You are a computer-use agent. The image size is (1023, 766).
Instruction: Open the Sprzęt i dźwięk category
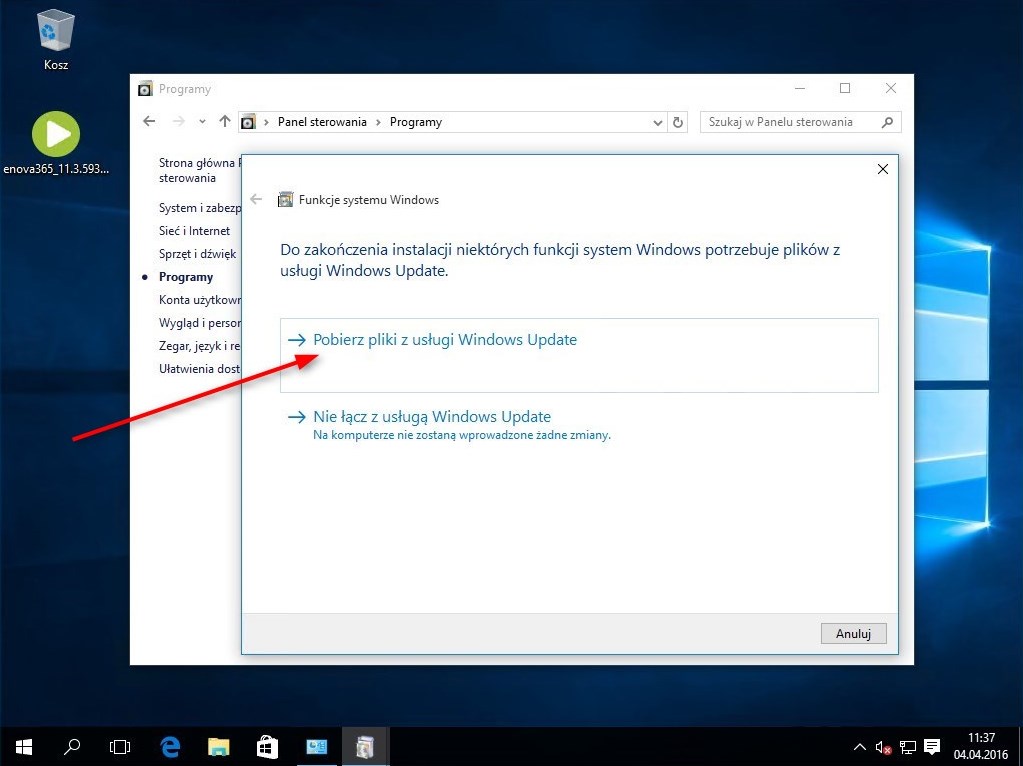pos(197,254)
